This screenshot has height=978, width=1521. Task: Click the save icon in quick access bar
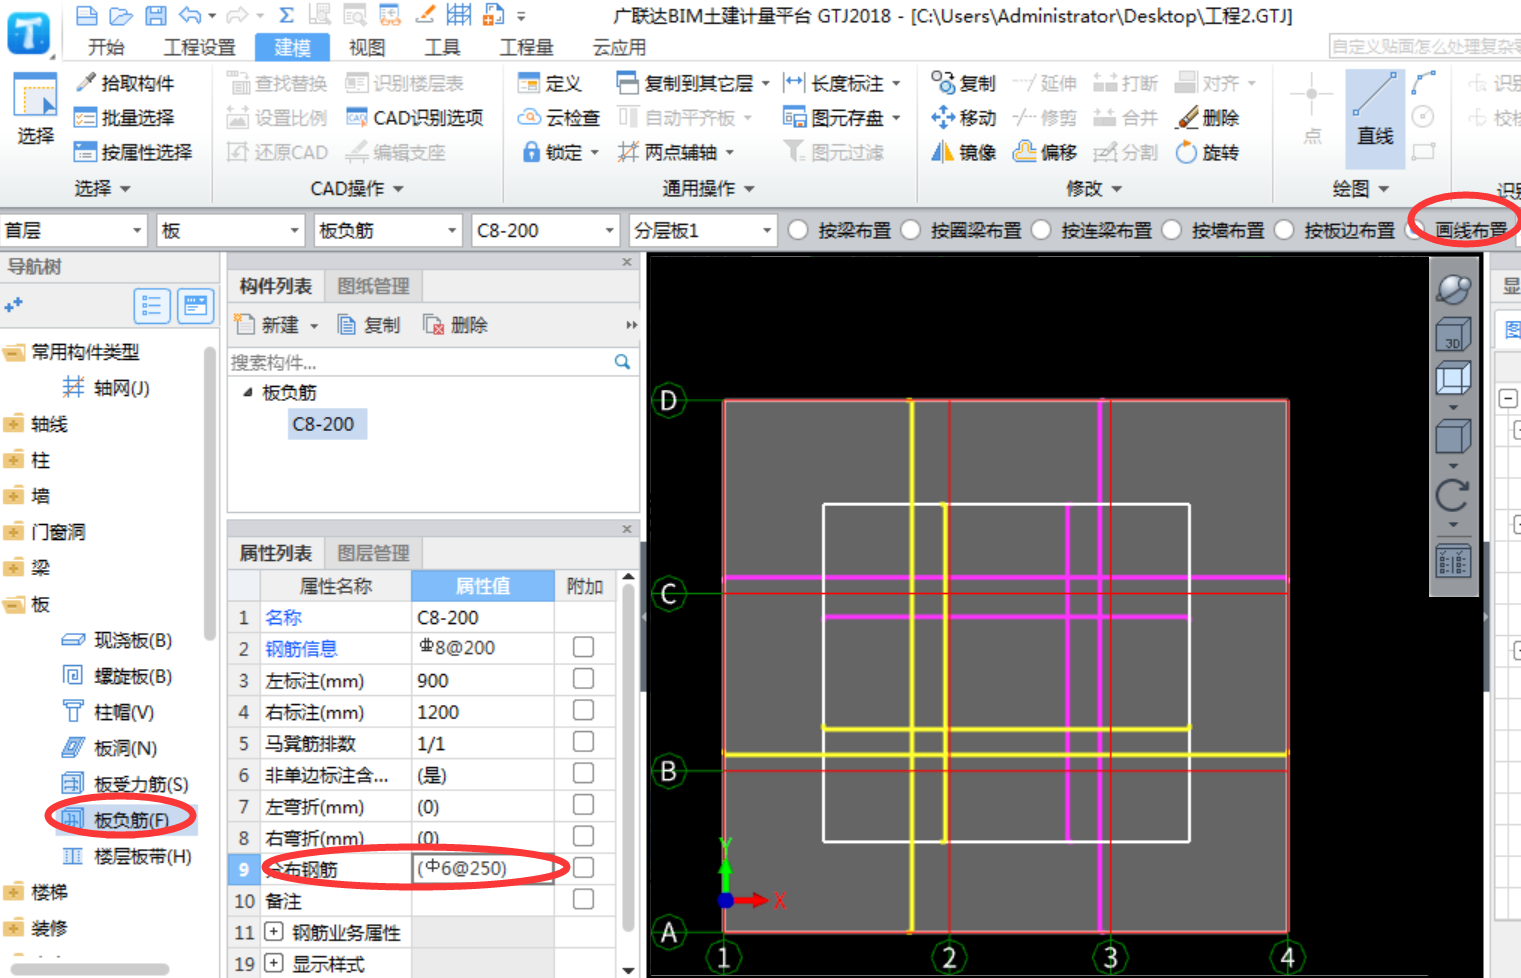pyautogui.click(x=155, y=15)
